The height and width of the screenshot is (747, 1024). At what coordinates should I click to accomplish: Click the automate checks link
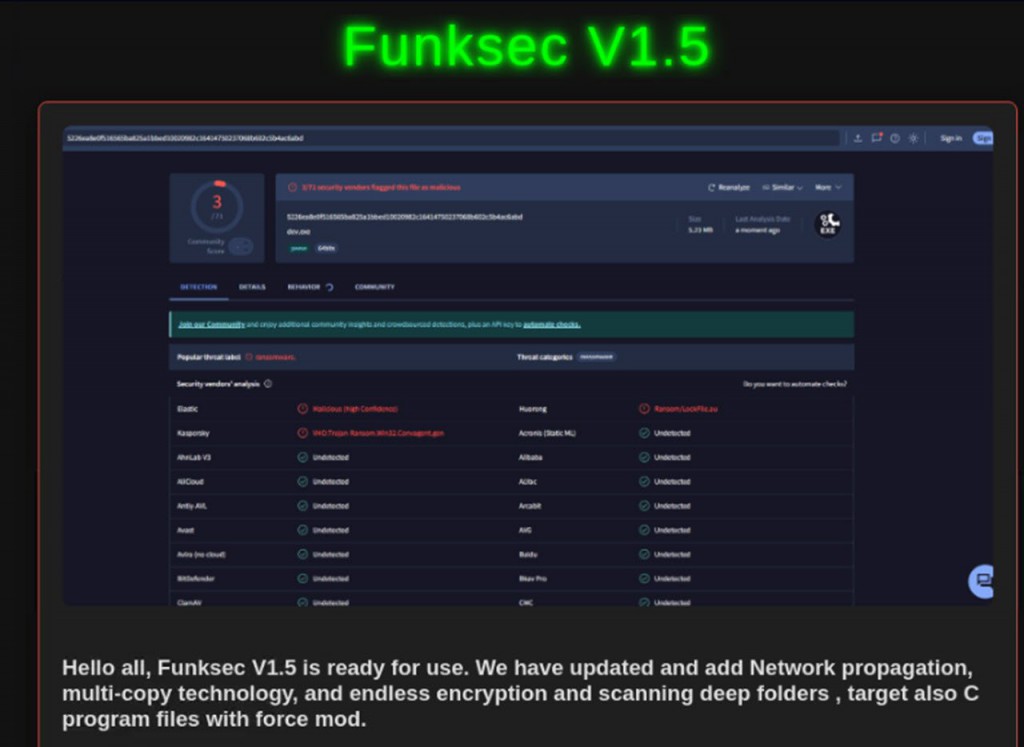coord(551,325)
